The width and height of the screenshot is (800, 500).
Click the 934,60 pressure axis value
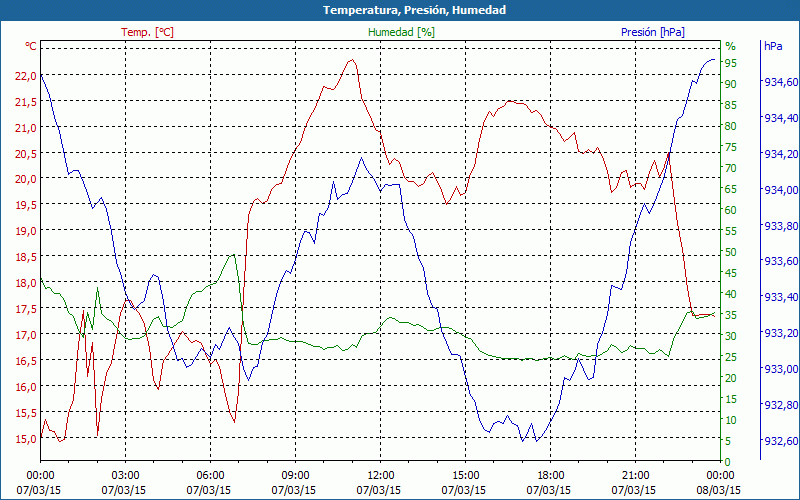tap(781, 82)
